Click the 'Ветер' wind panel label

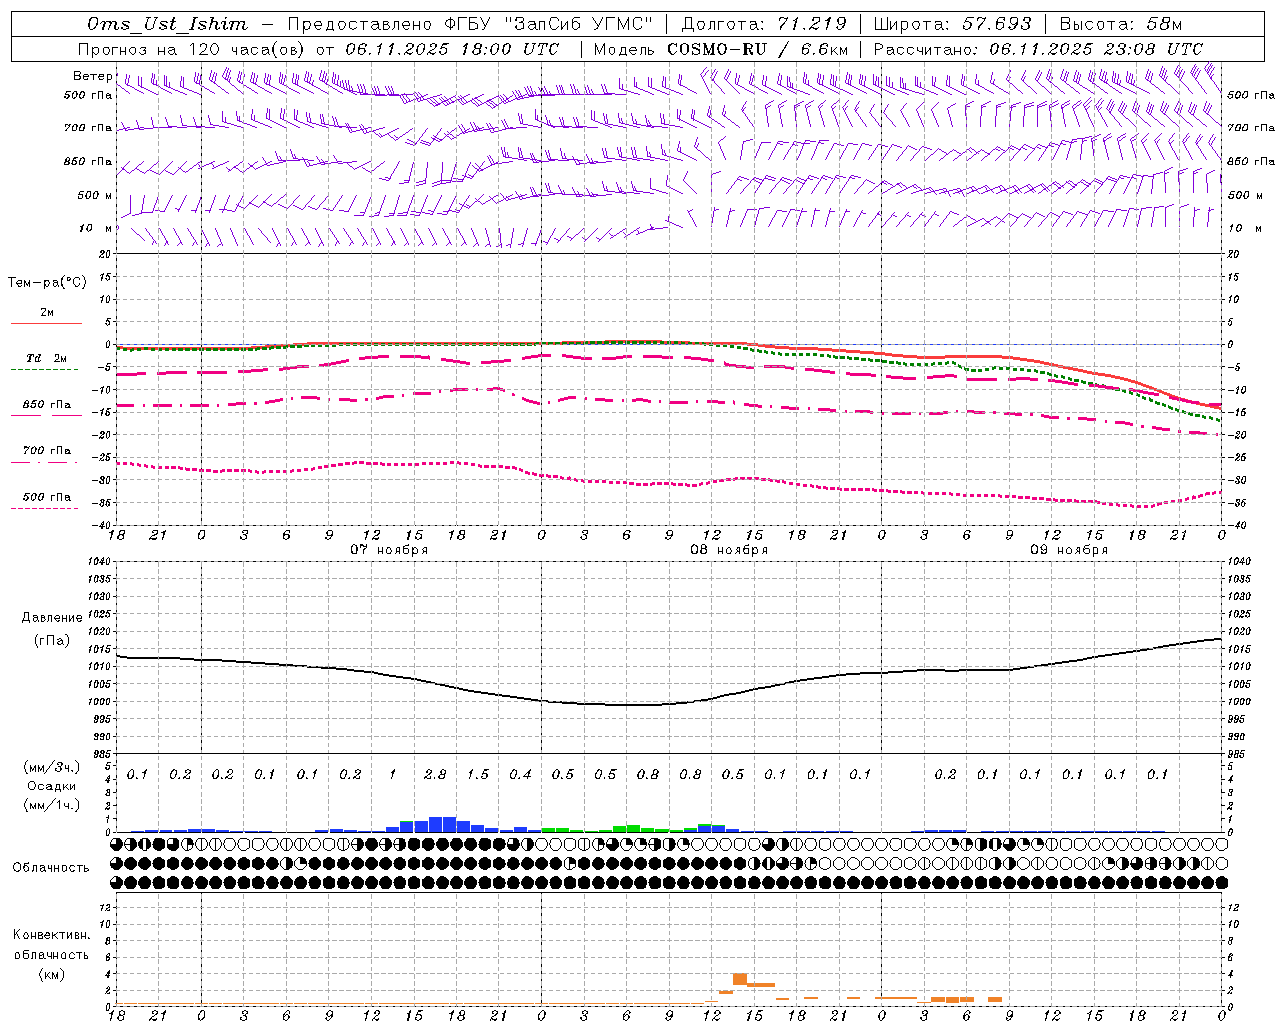point(92,76)
